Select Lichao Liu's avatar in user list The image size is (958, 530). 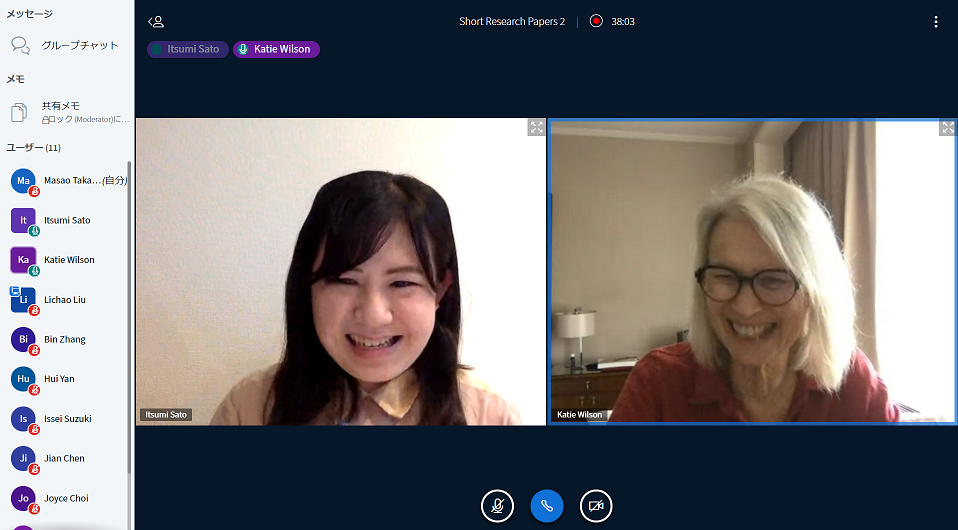[x=23, y=299]
